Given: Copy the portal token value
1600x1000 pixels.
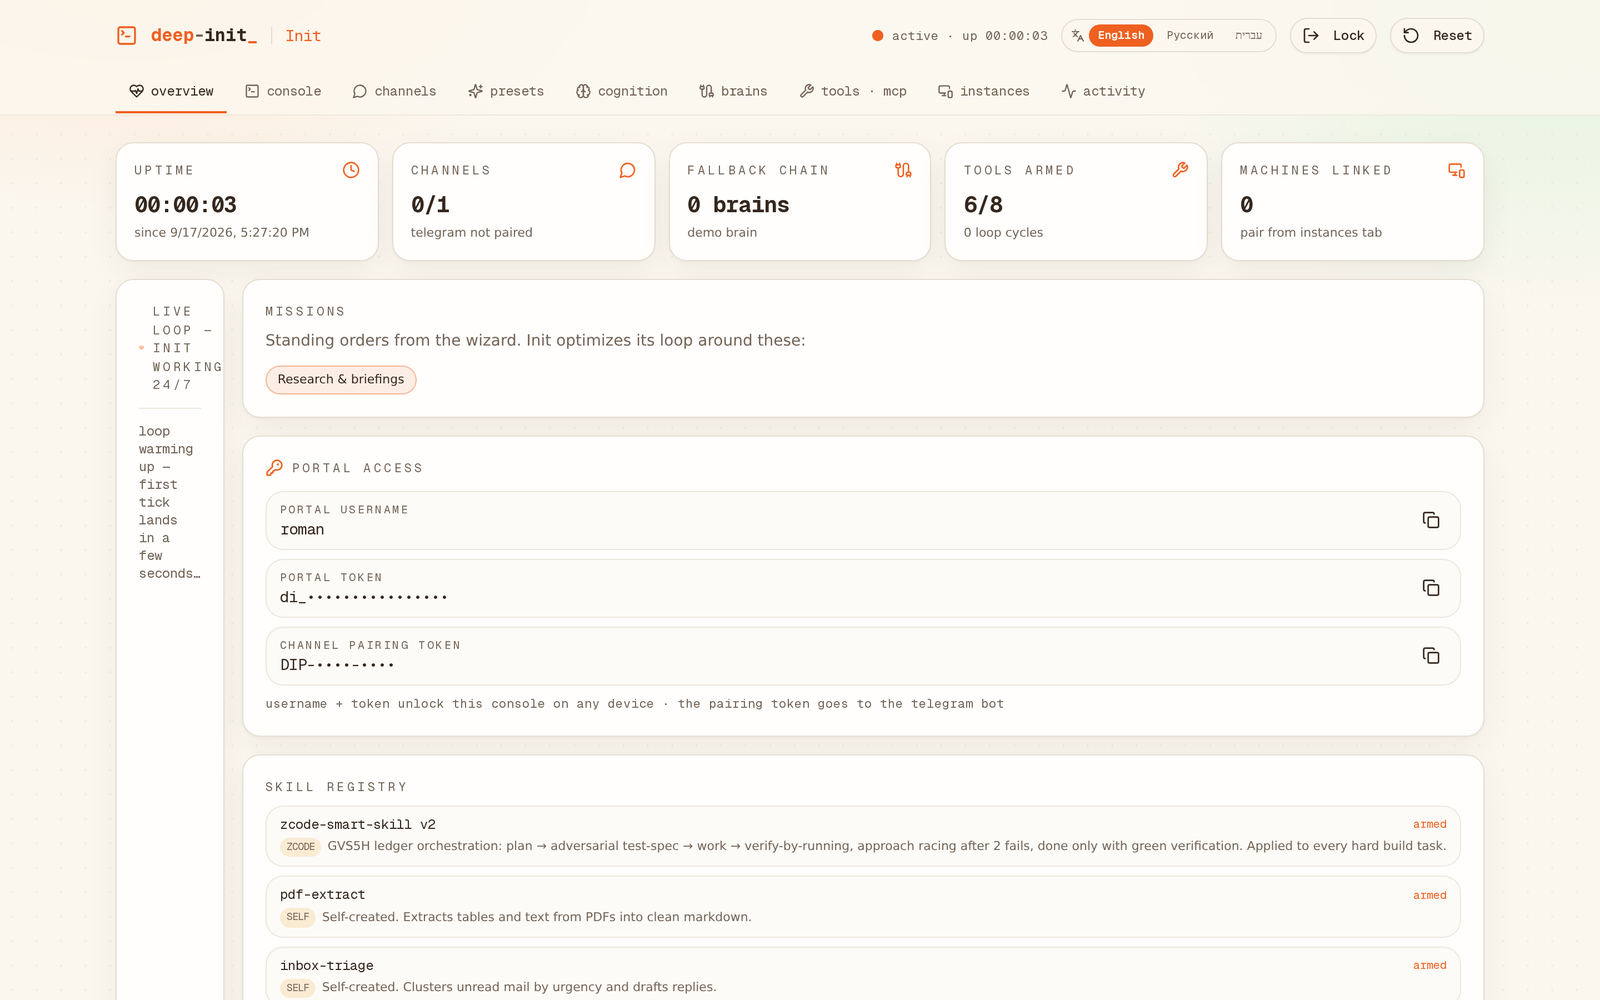Looking at the screenshot, I should click(x=1431, y=588).
